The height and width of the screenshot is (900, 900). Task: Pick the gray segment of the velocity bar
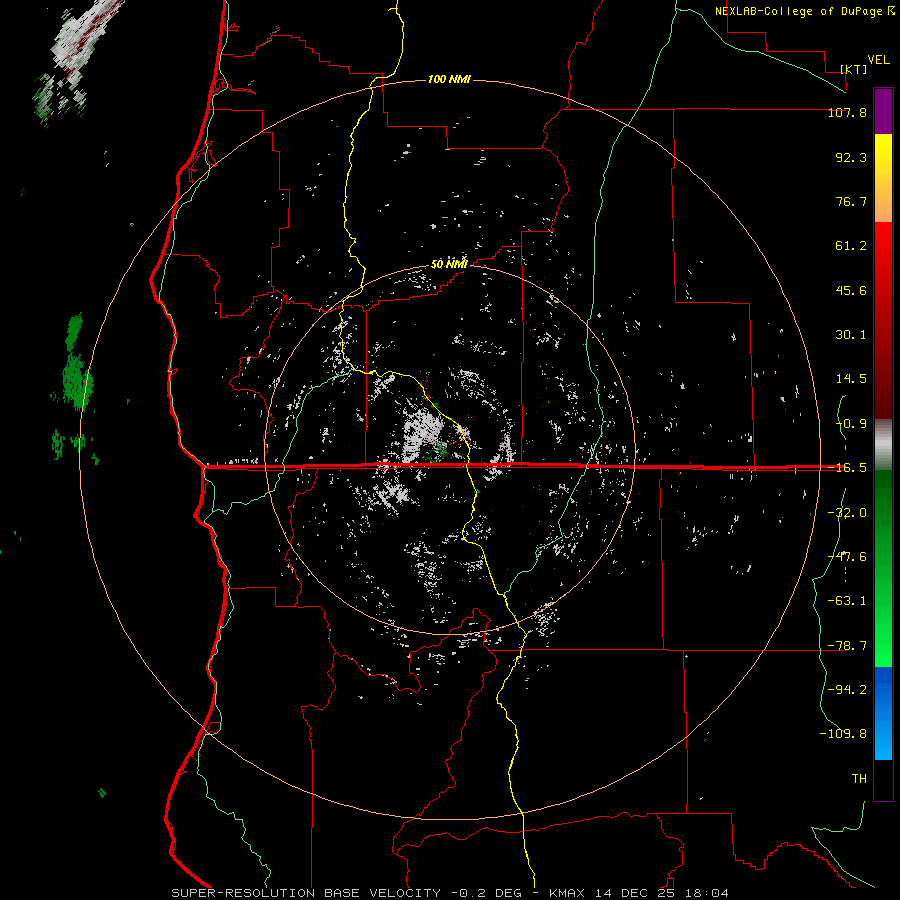(883, 444)
